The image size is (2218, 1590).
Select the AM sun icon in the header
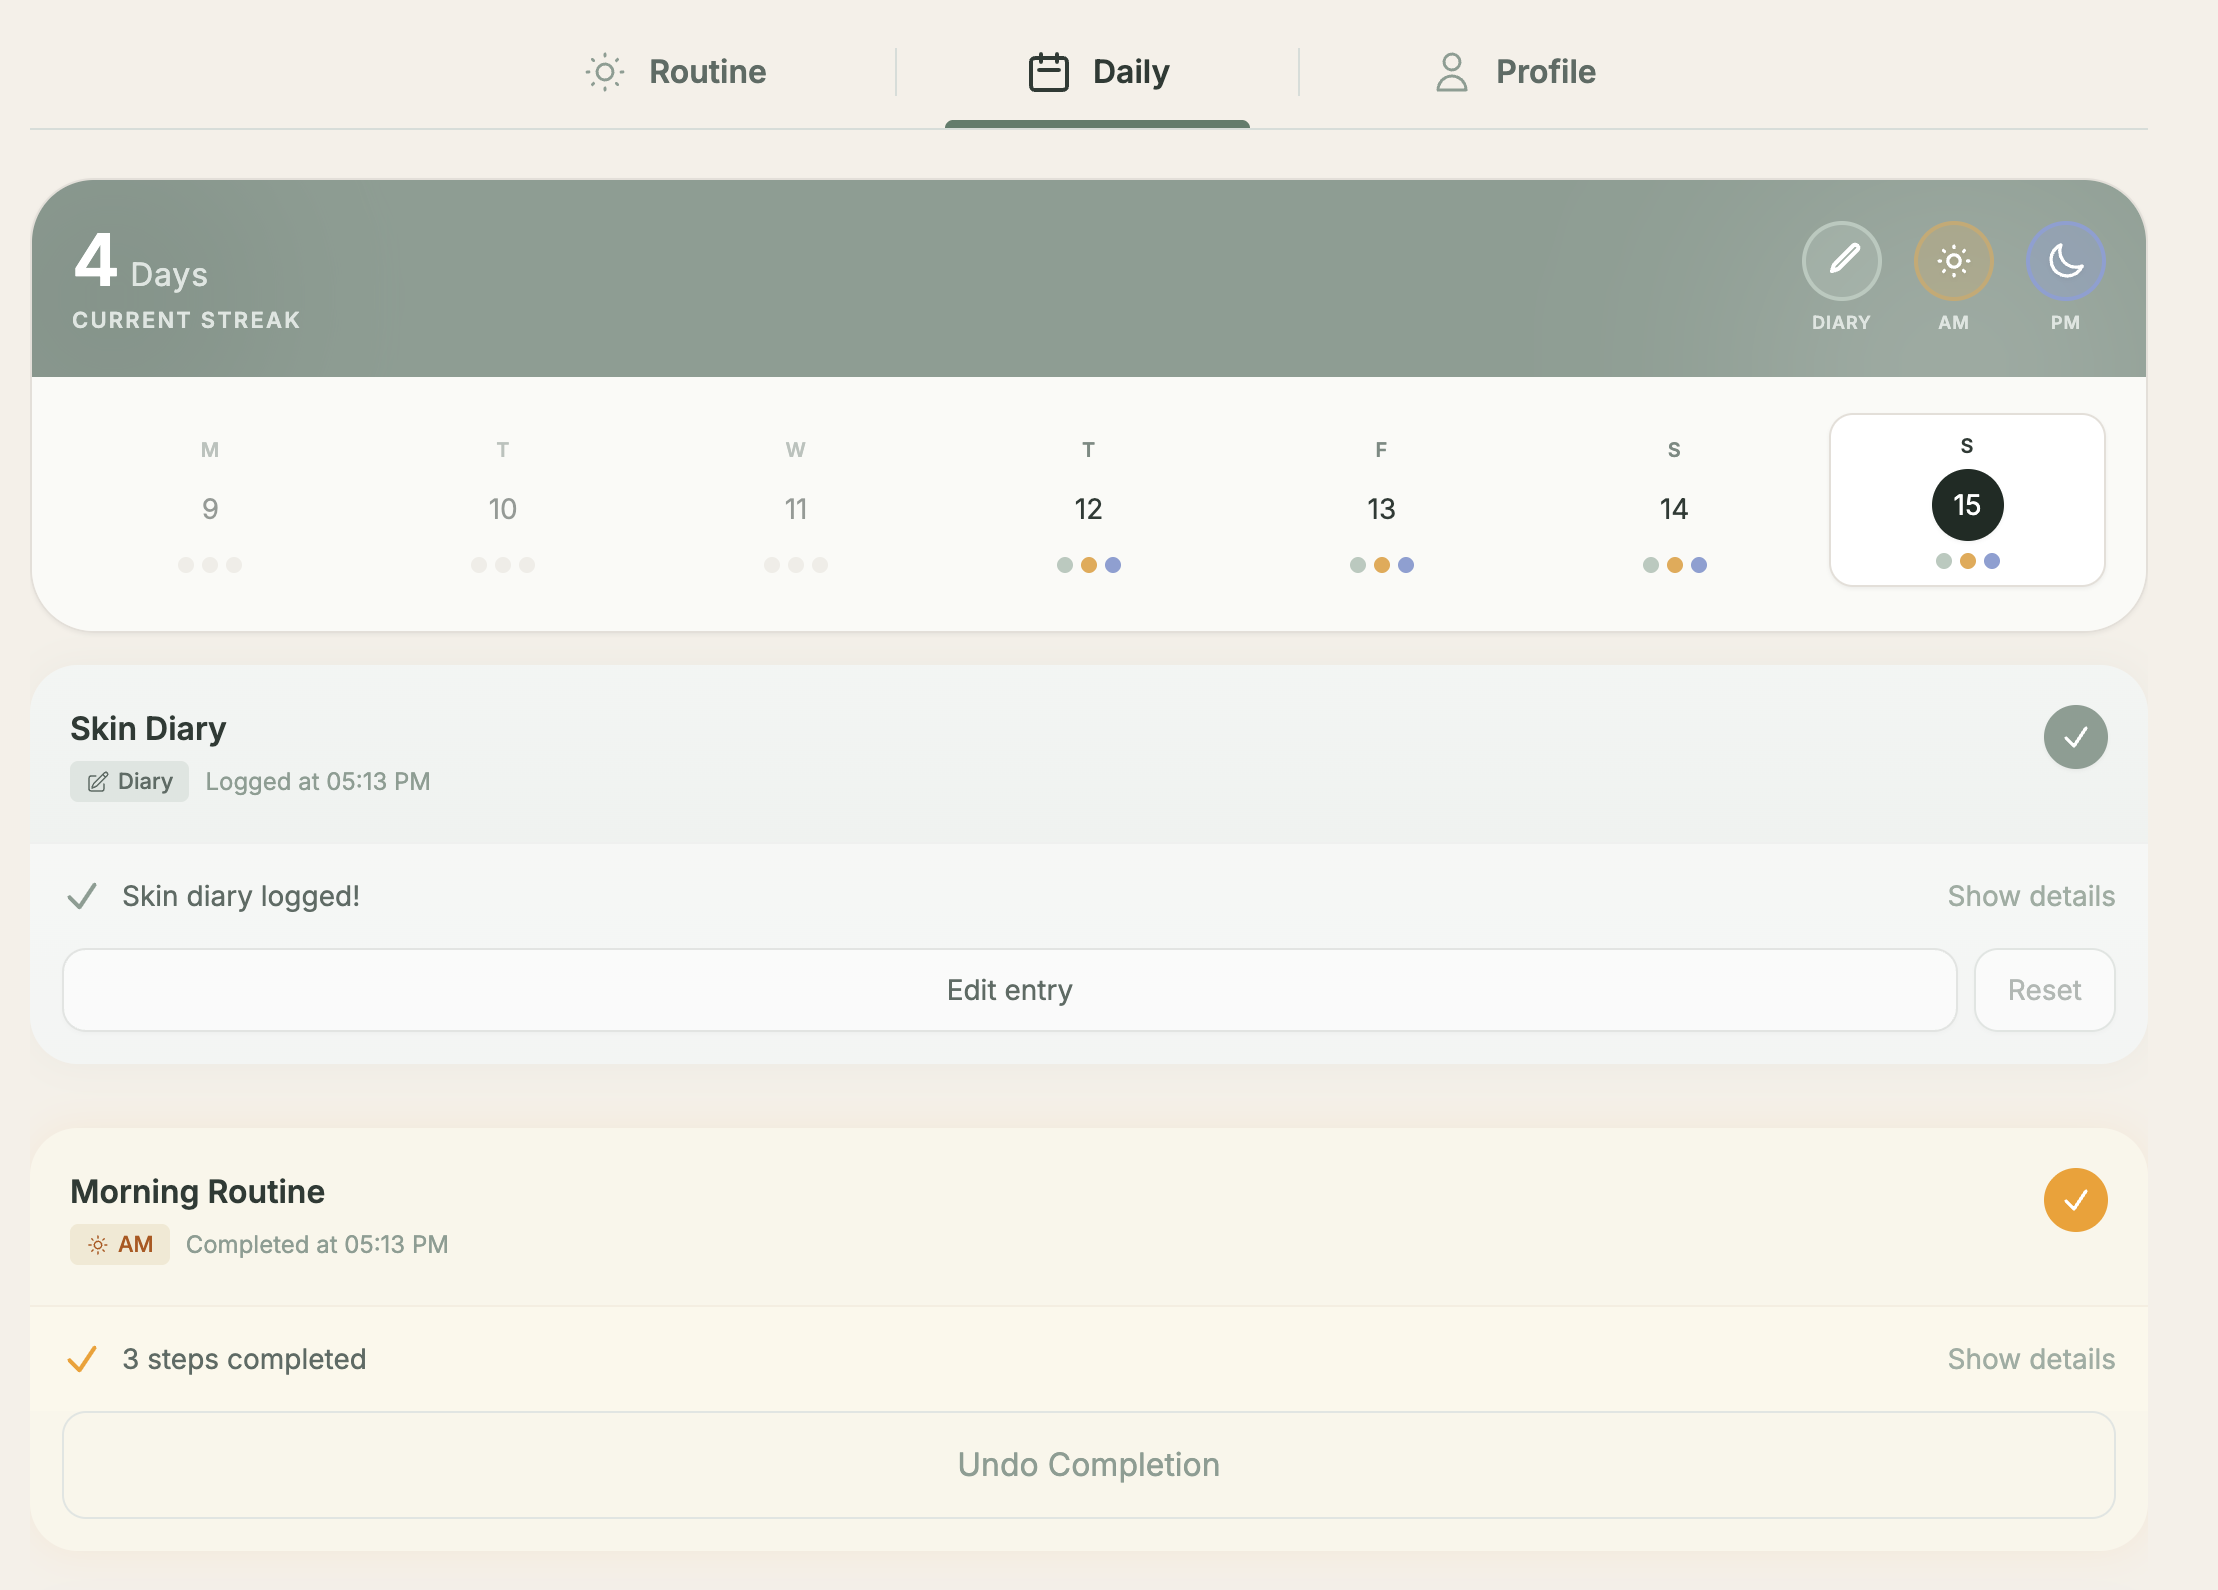pos(1954,262)
